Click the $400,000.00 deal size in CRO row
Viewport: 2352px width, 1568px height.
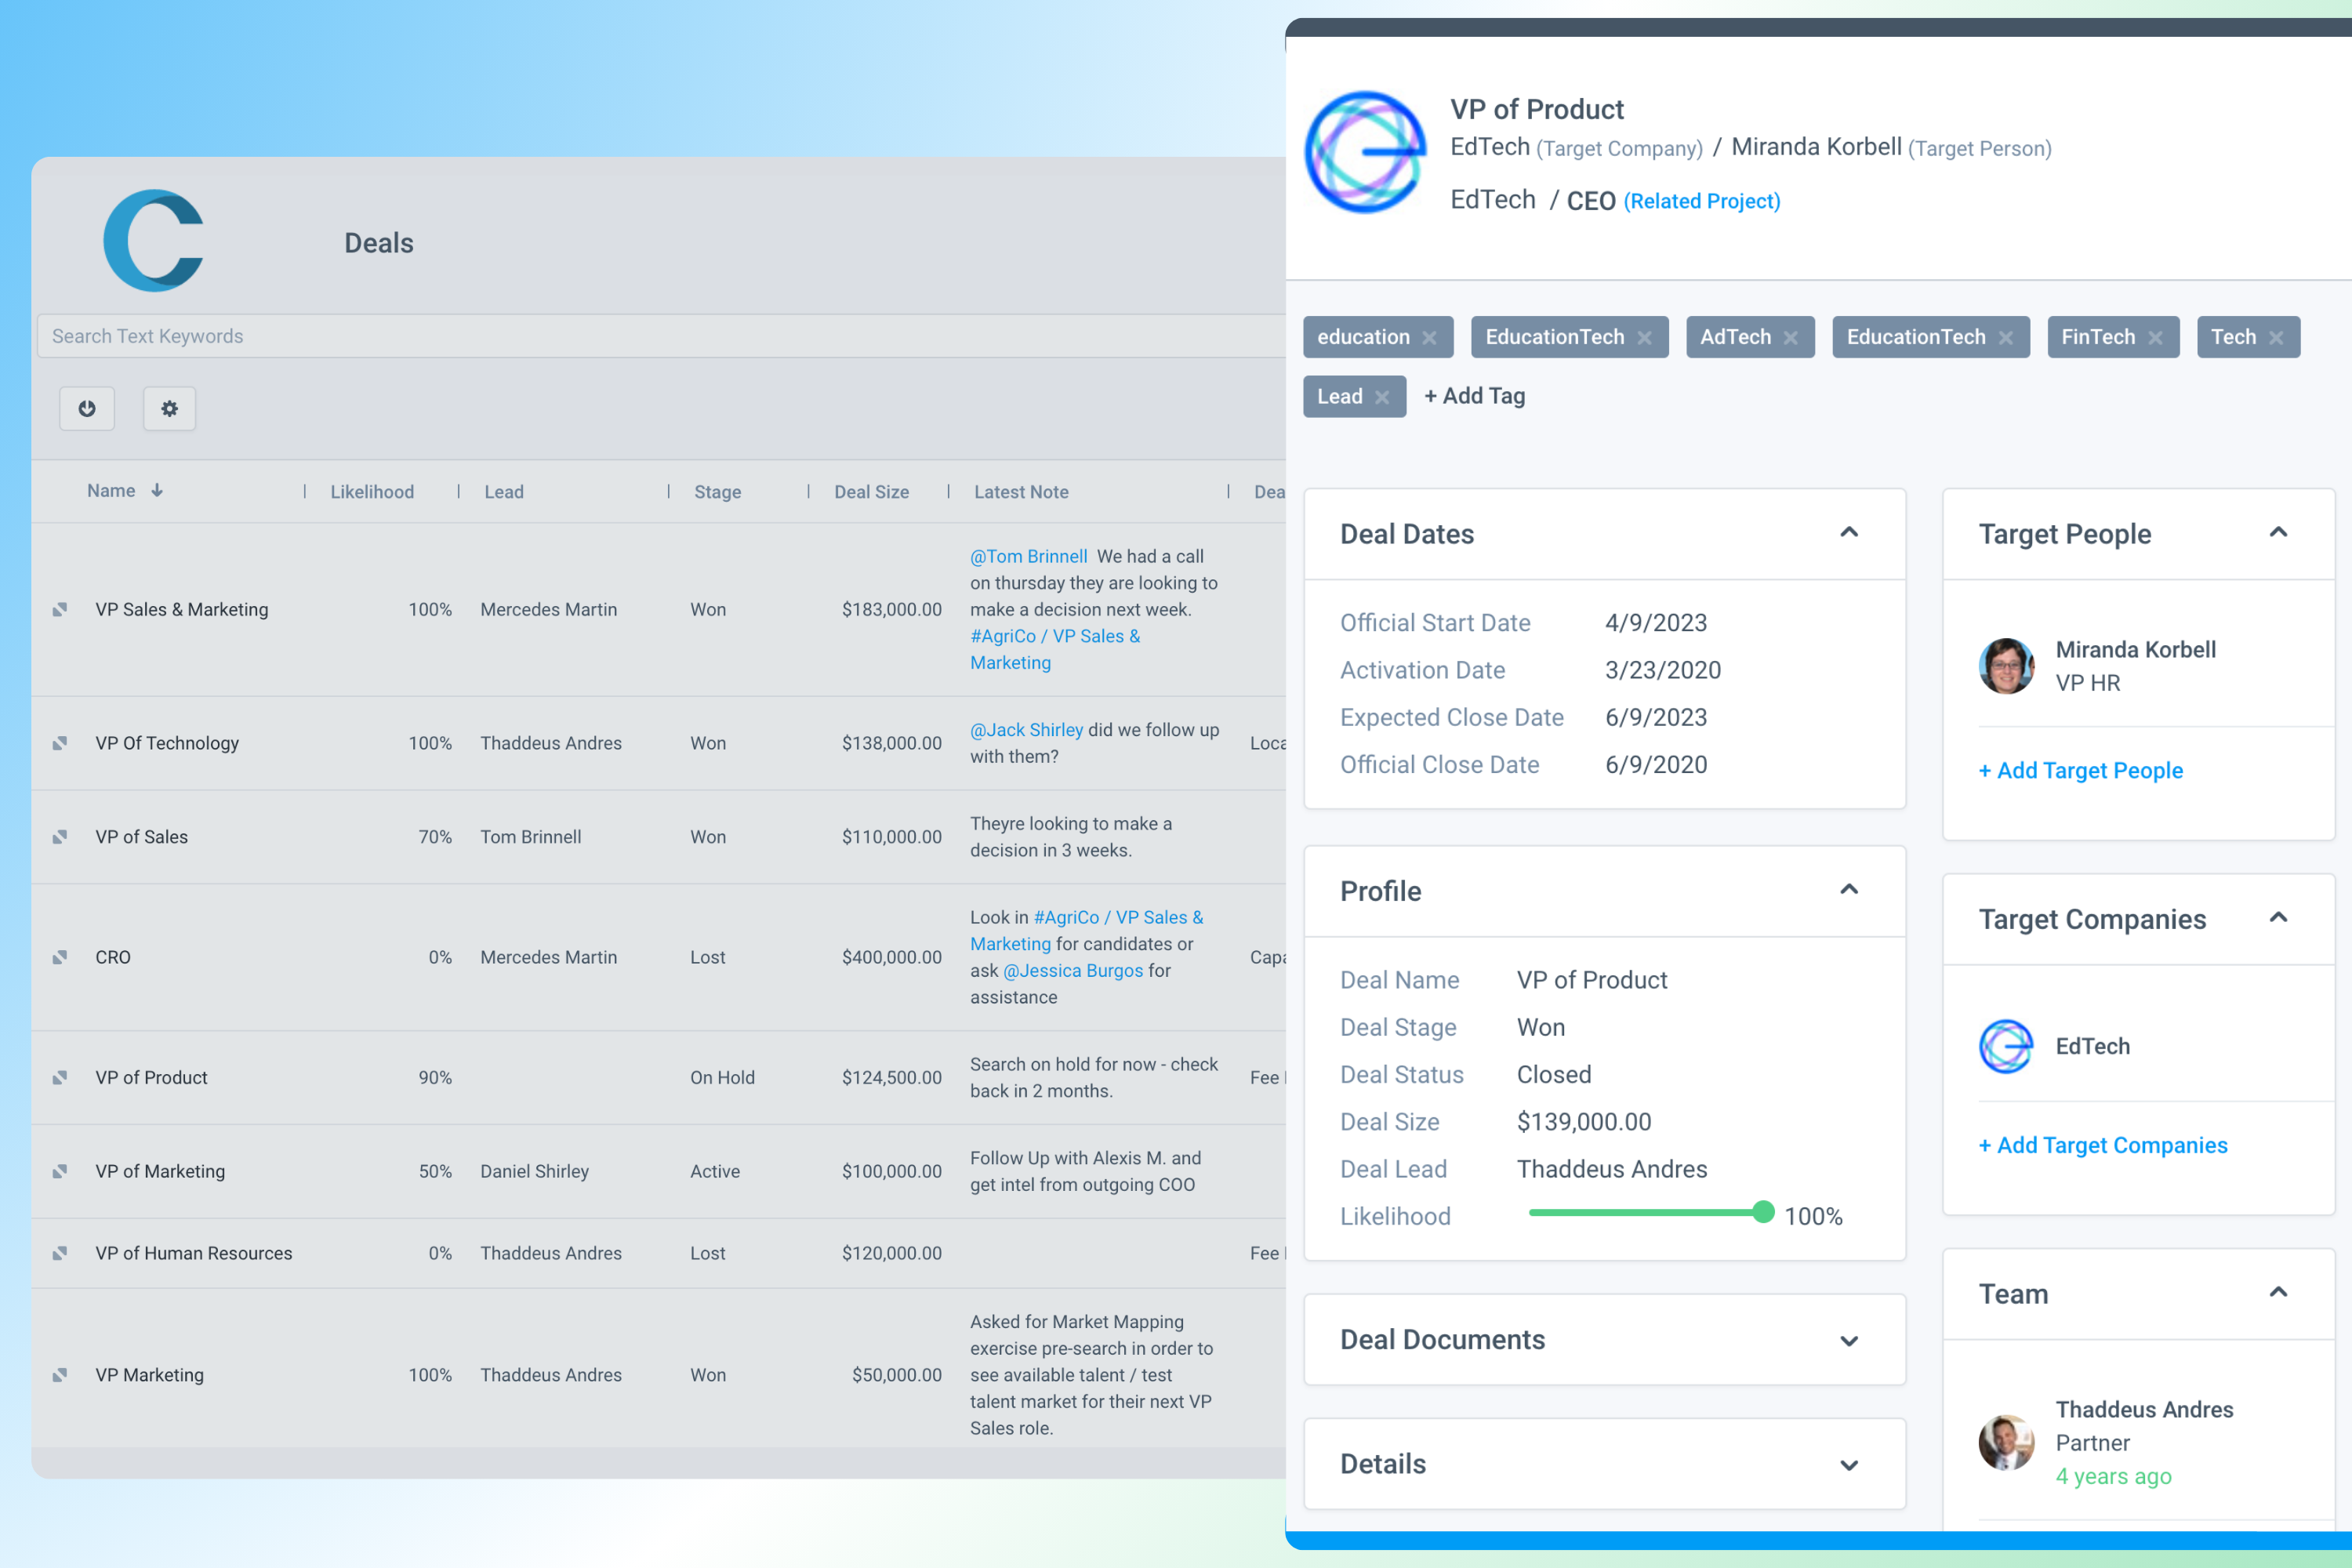tap(891, 957)
